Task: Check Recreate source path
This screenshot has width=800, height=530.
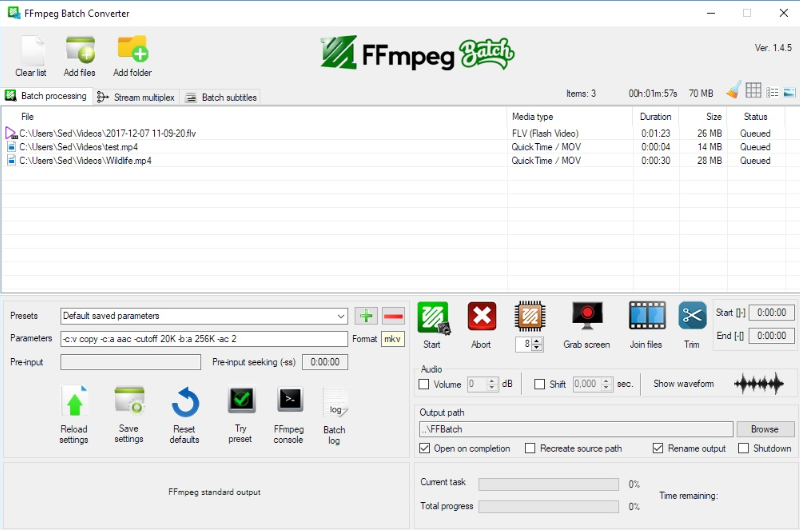Action: point(530,448)
